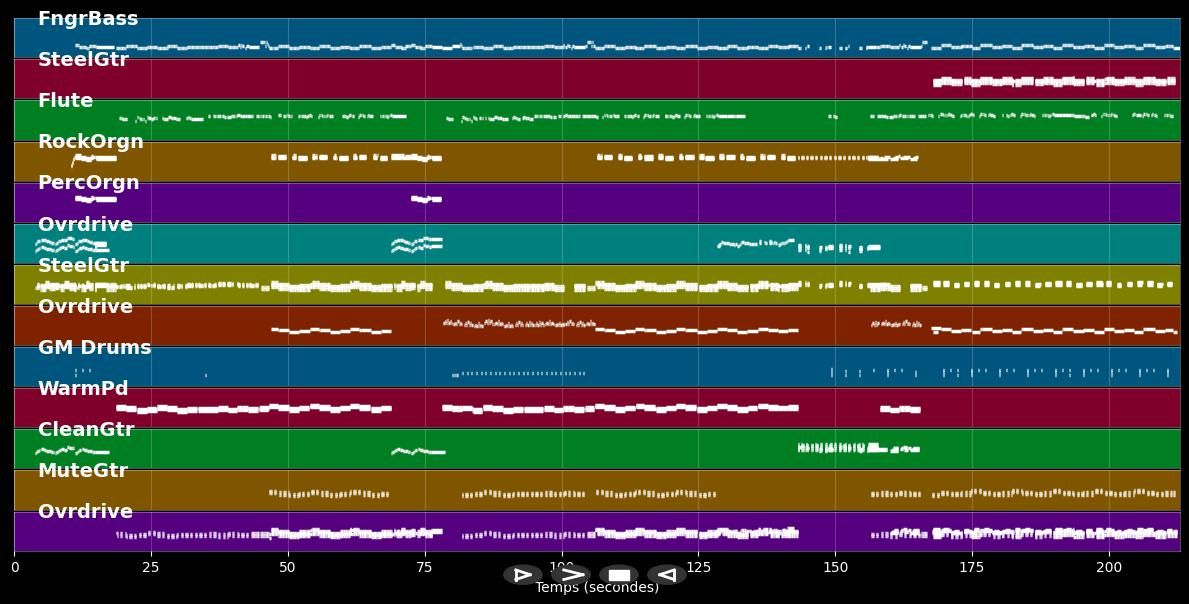Click the WarmPd track name
The width and height of the screenshot is (1189, 604).
pyautogui.click(x=83, y=388)
